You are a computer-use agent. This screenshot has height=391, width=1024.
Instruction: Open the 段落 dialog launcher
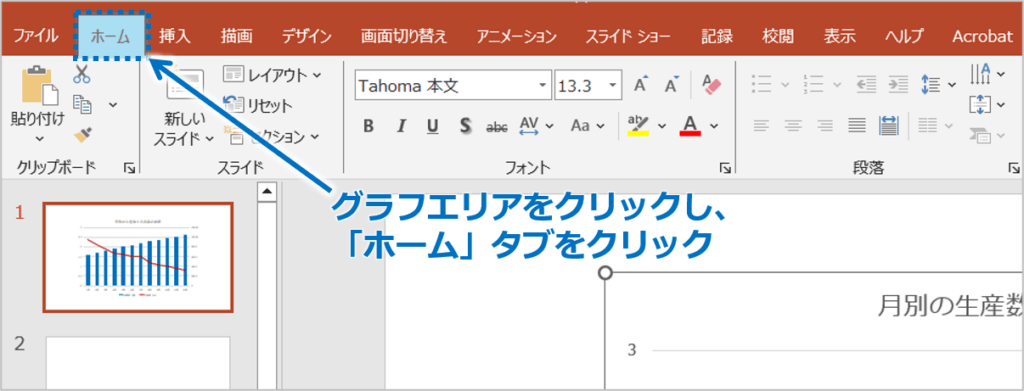[1014, 169]
